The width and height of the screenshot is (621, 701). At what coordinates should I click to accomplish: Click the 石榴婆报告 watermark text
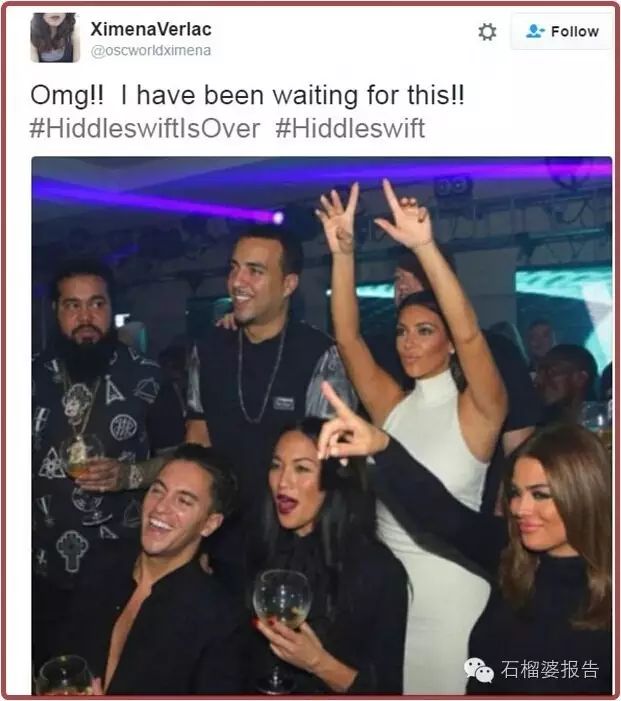(550, 670)
